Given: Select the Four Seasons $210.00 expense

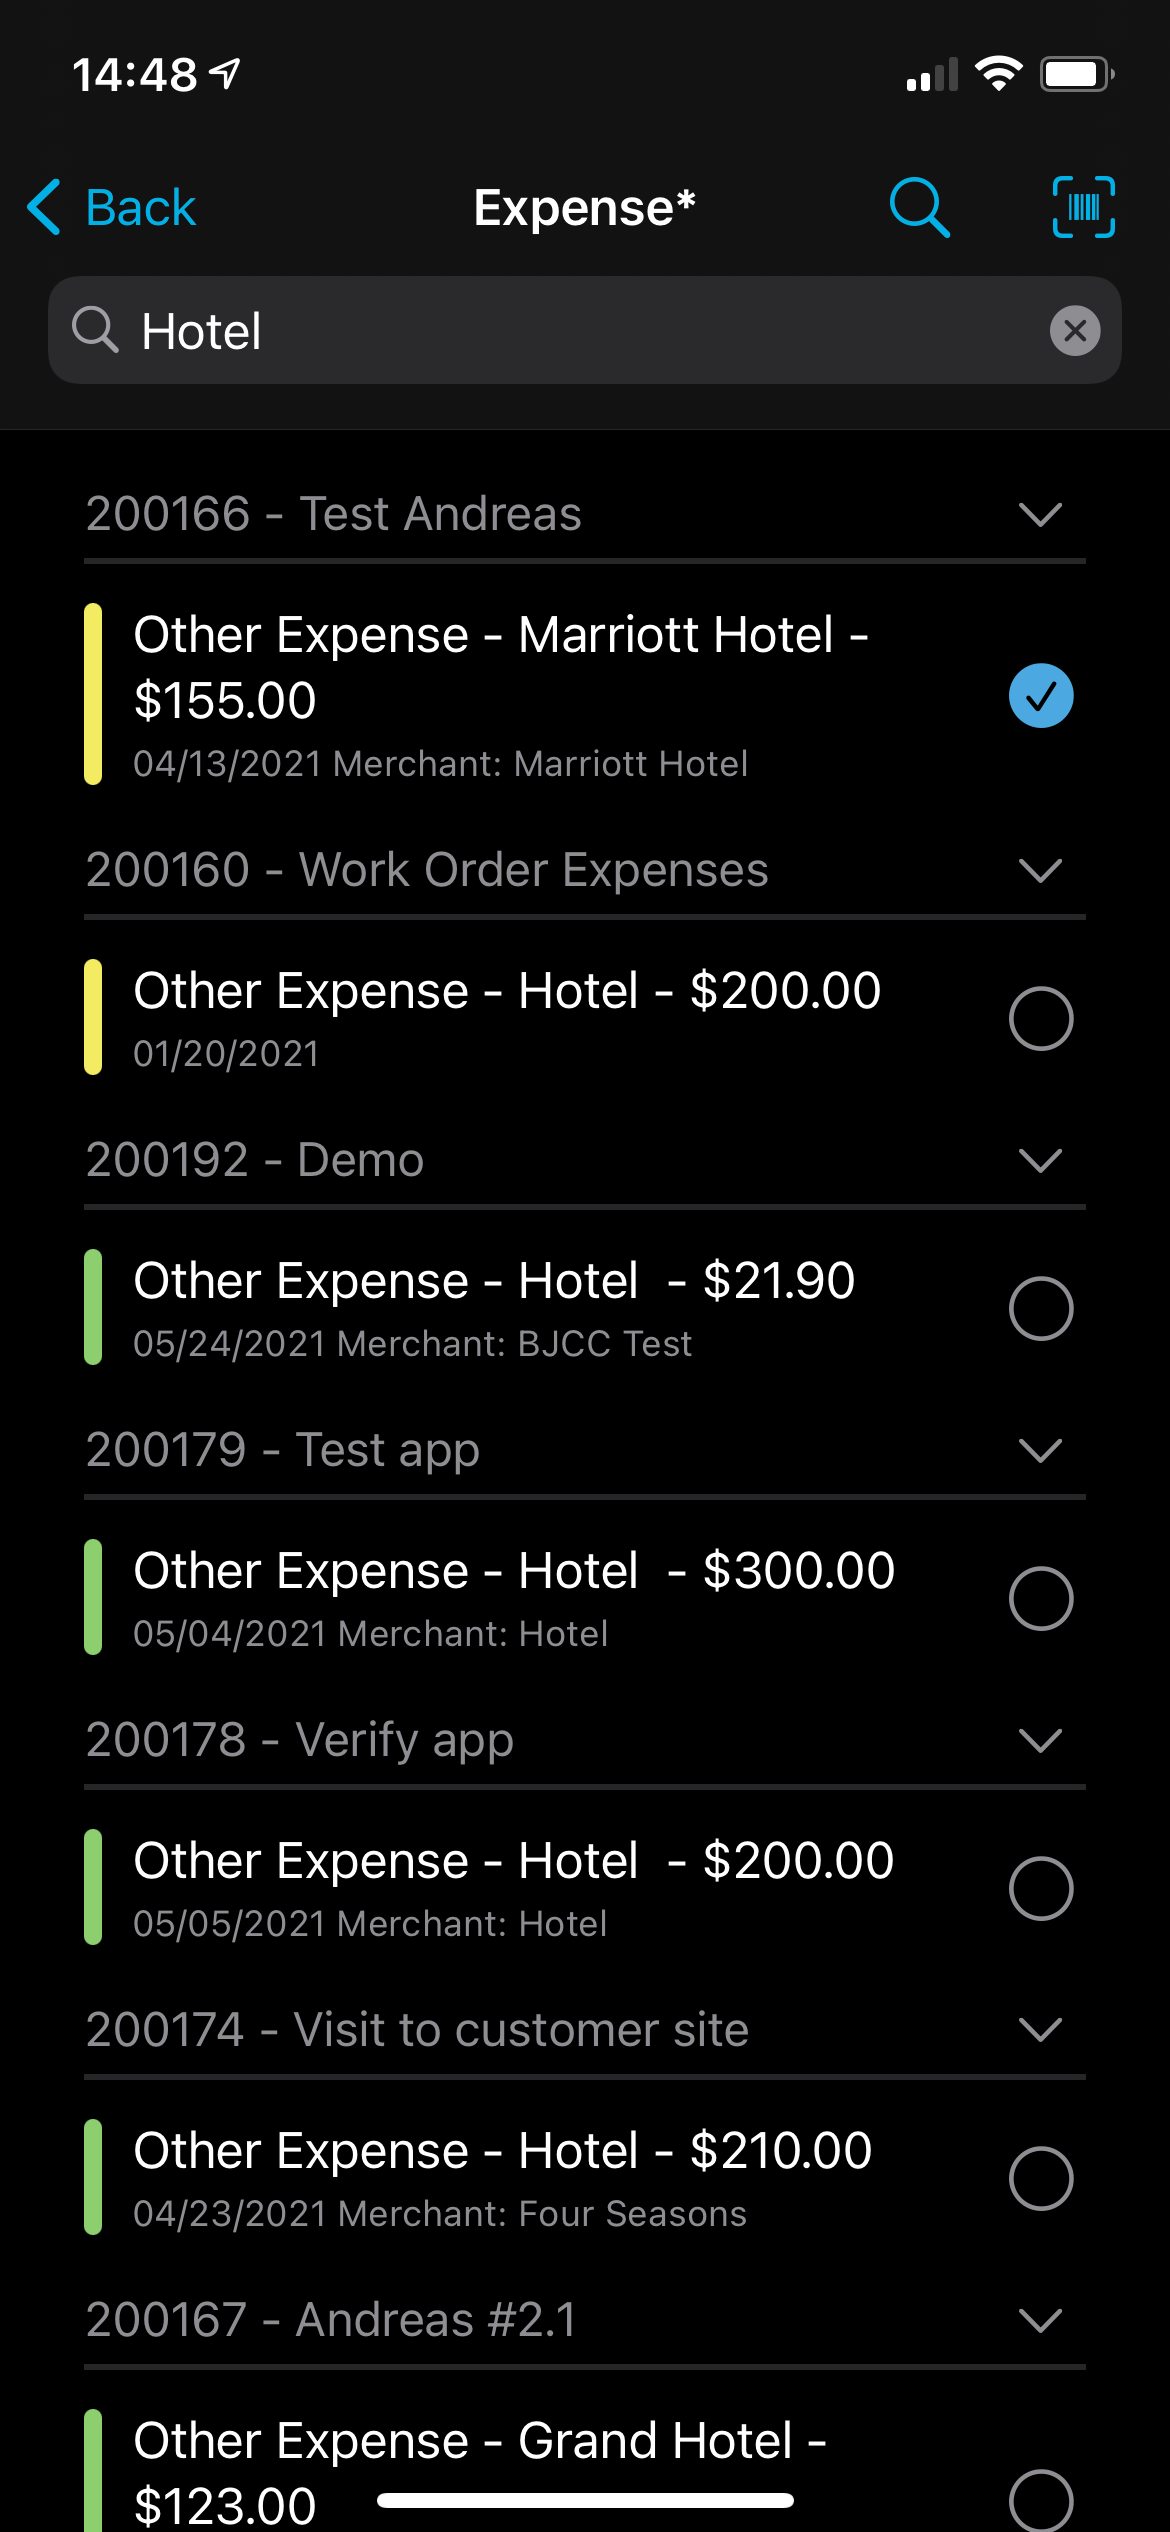Looking at the screenshot, I should 1040,2178.
